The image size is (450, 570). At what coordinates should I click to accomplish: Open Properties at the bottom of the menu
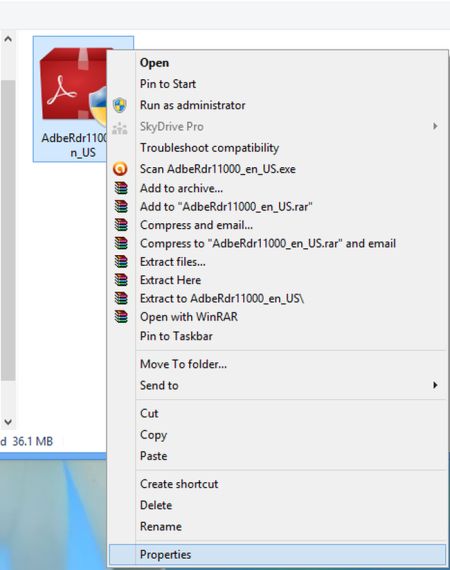click(278, 554)
